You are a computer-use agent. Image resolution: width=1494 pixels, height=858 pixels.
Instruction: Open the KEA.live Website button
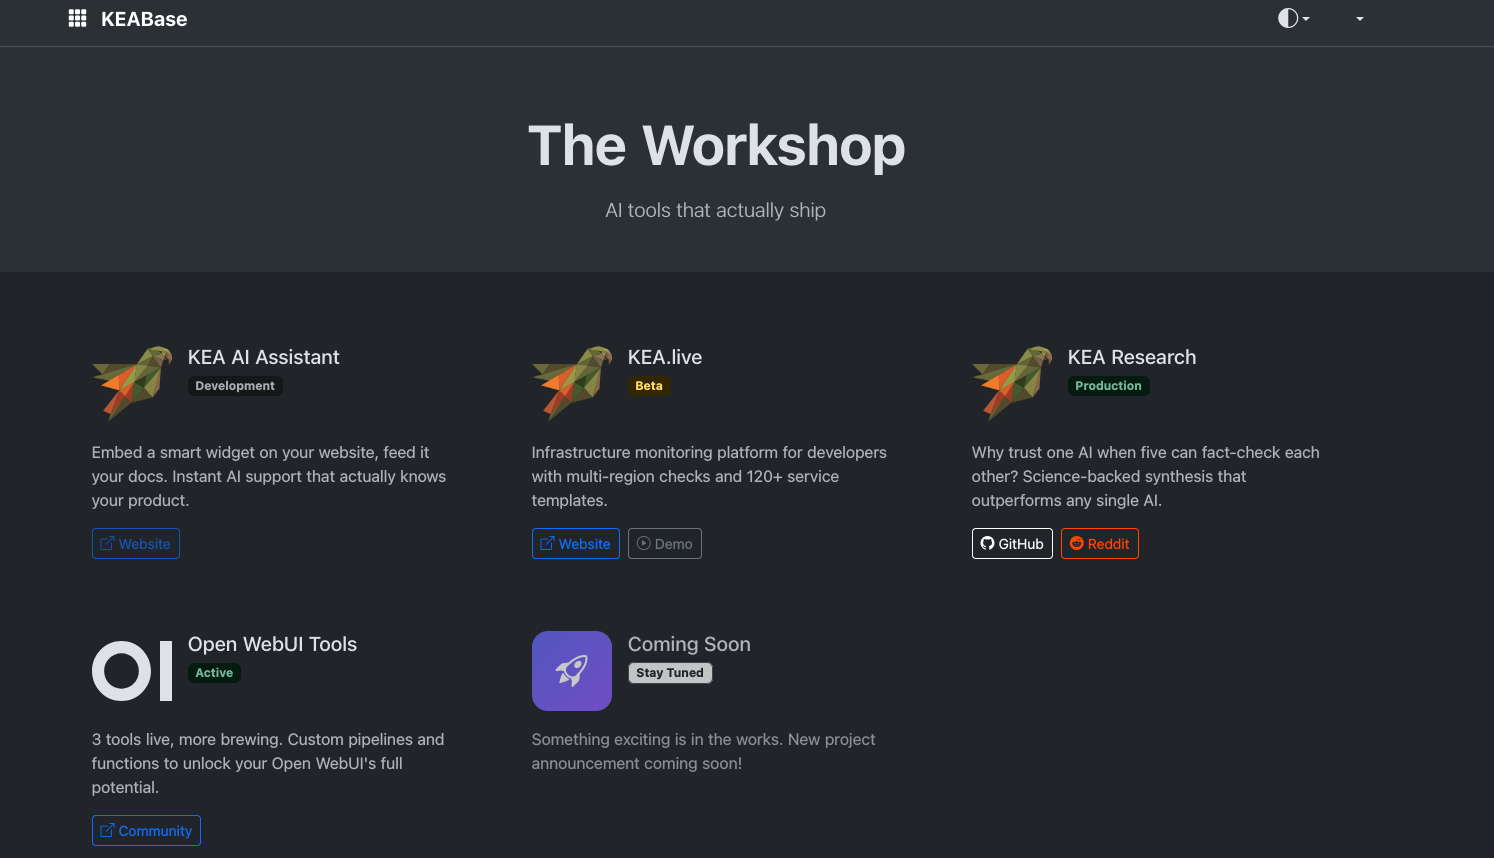(x=576, y=544)
